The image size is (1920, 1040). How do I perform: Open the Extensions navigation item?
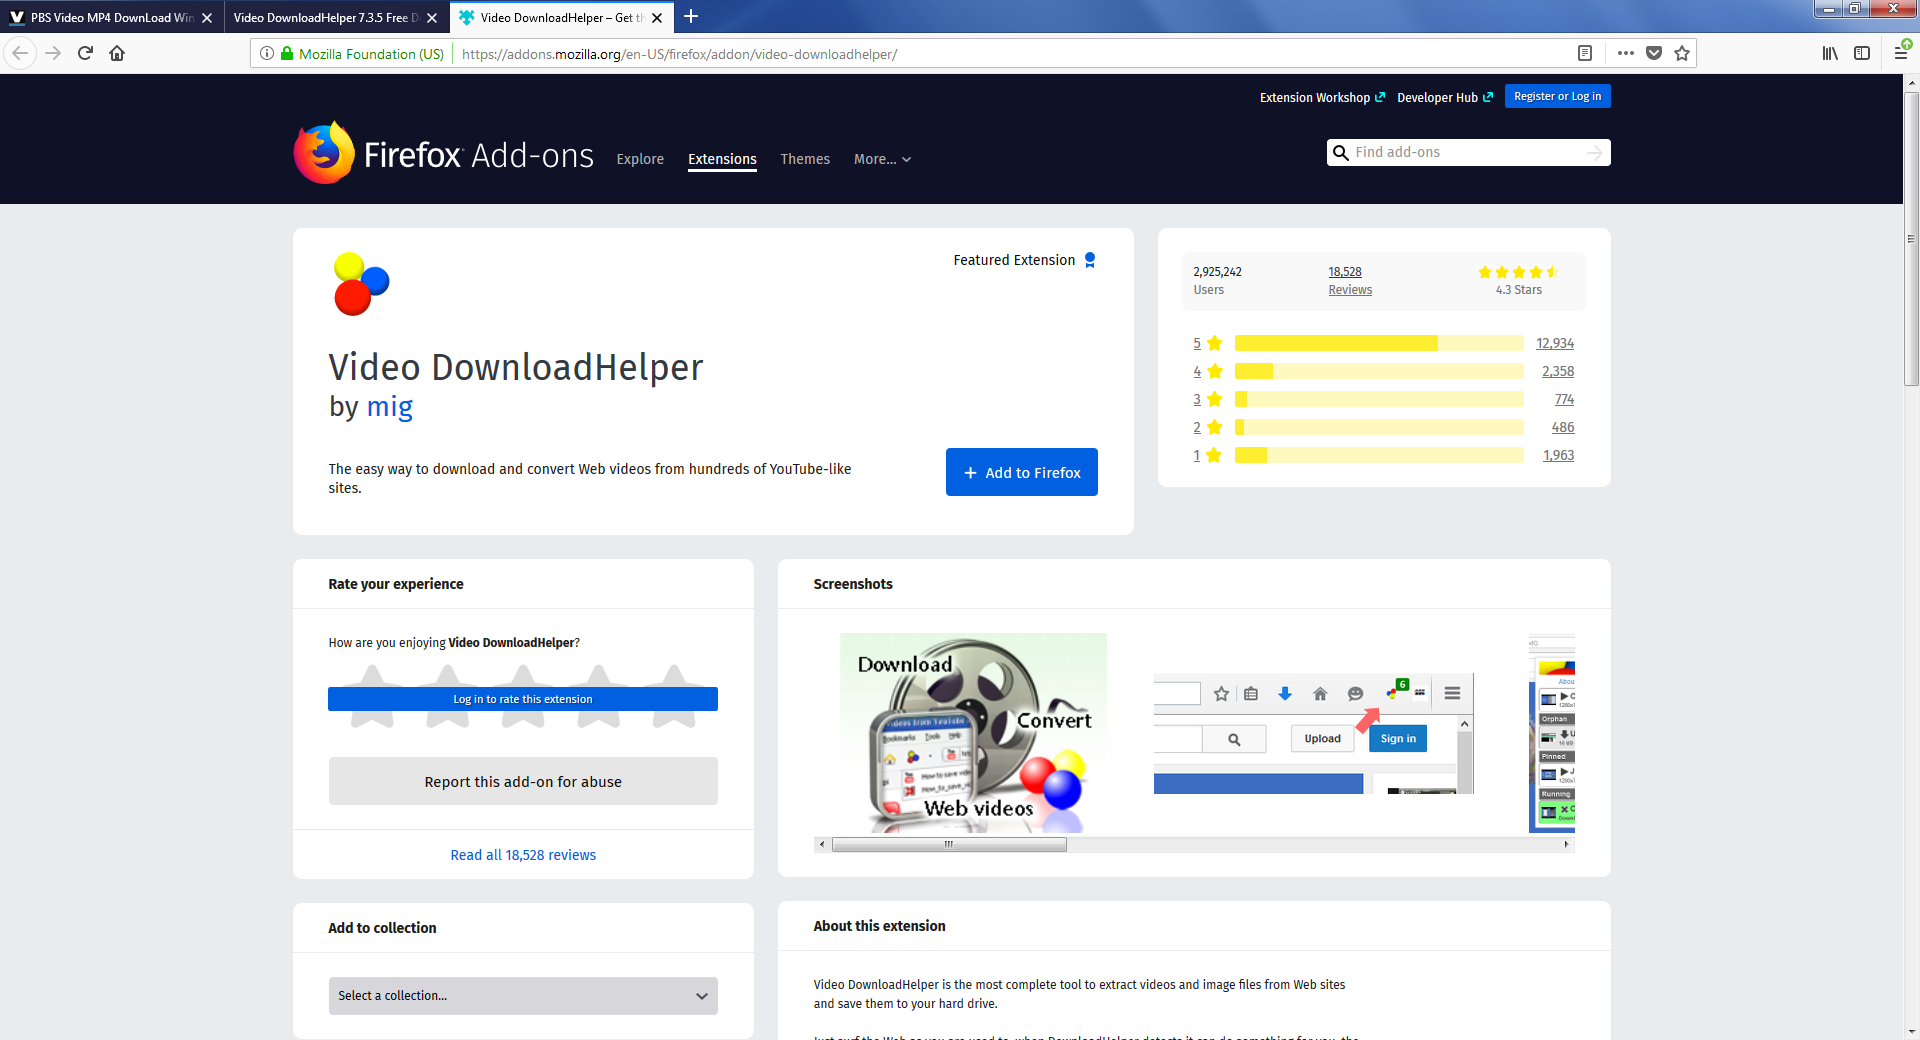pyautogui.click(x=722, y=159)
